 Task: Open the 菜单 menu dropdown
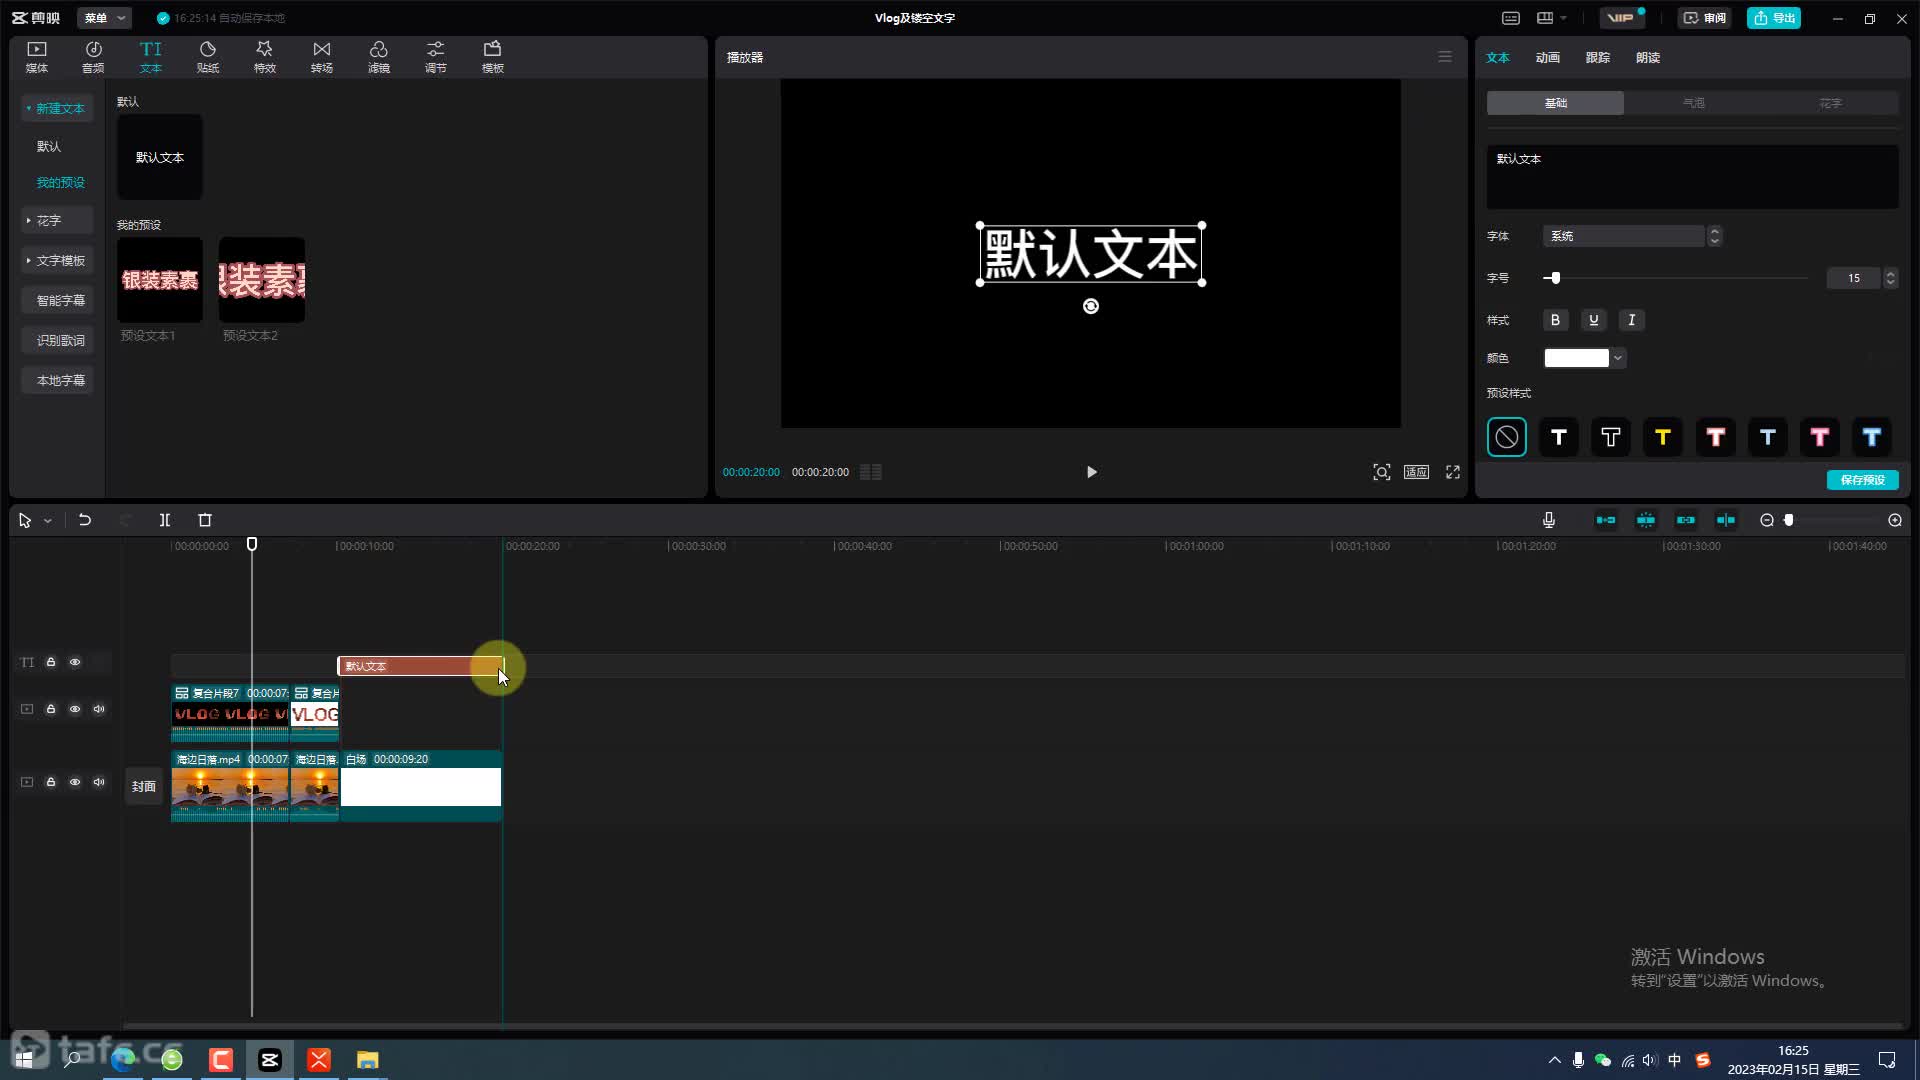pos(104,18)
